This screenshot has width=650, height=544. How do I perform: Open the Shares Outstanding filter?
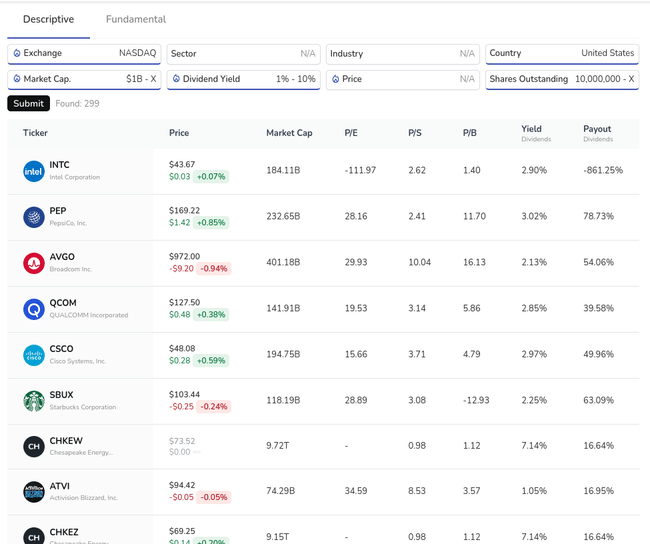coord(561,79)
